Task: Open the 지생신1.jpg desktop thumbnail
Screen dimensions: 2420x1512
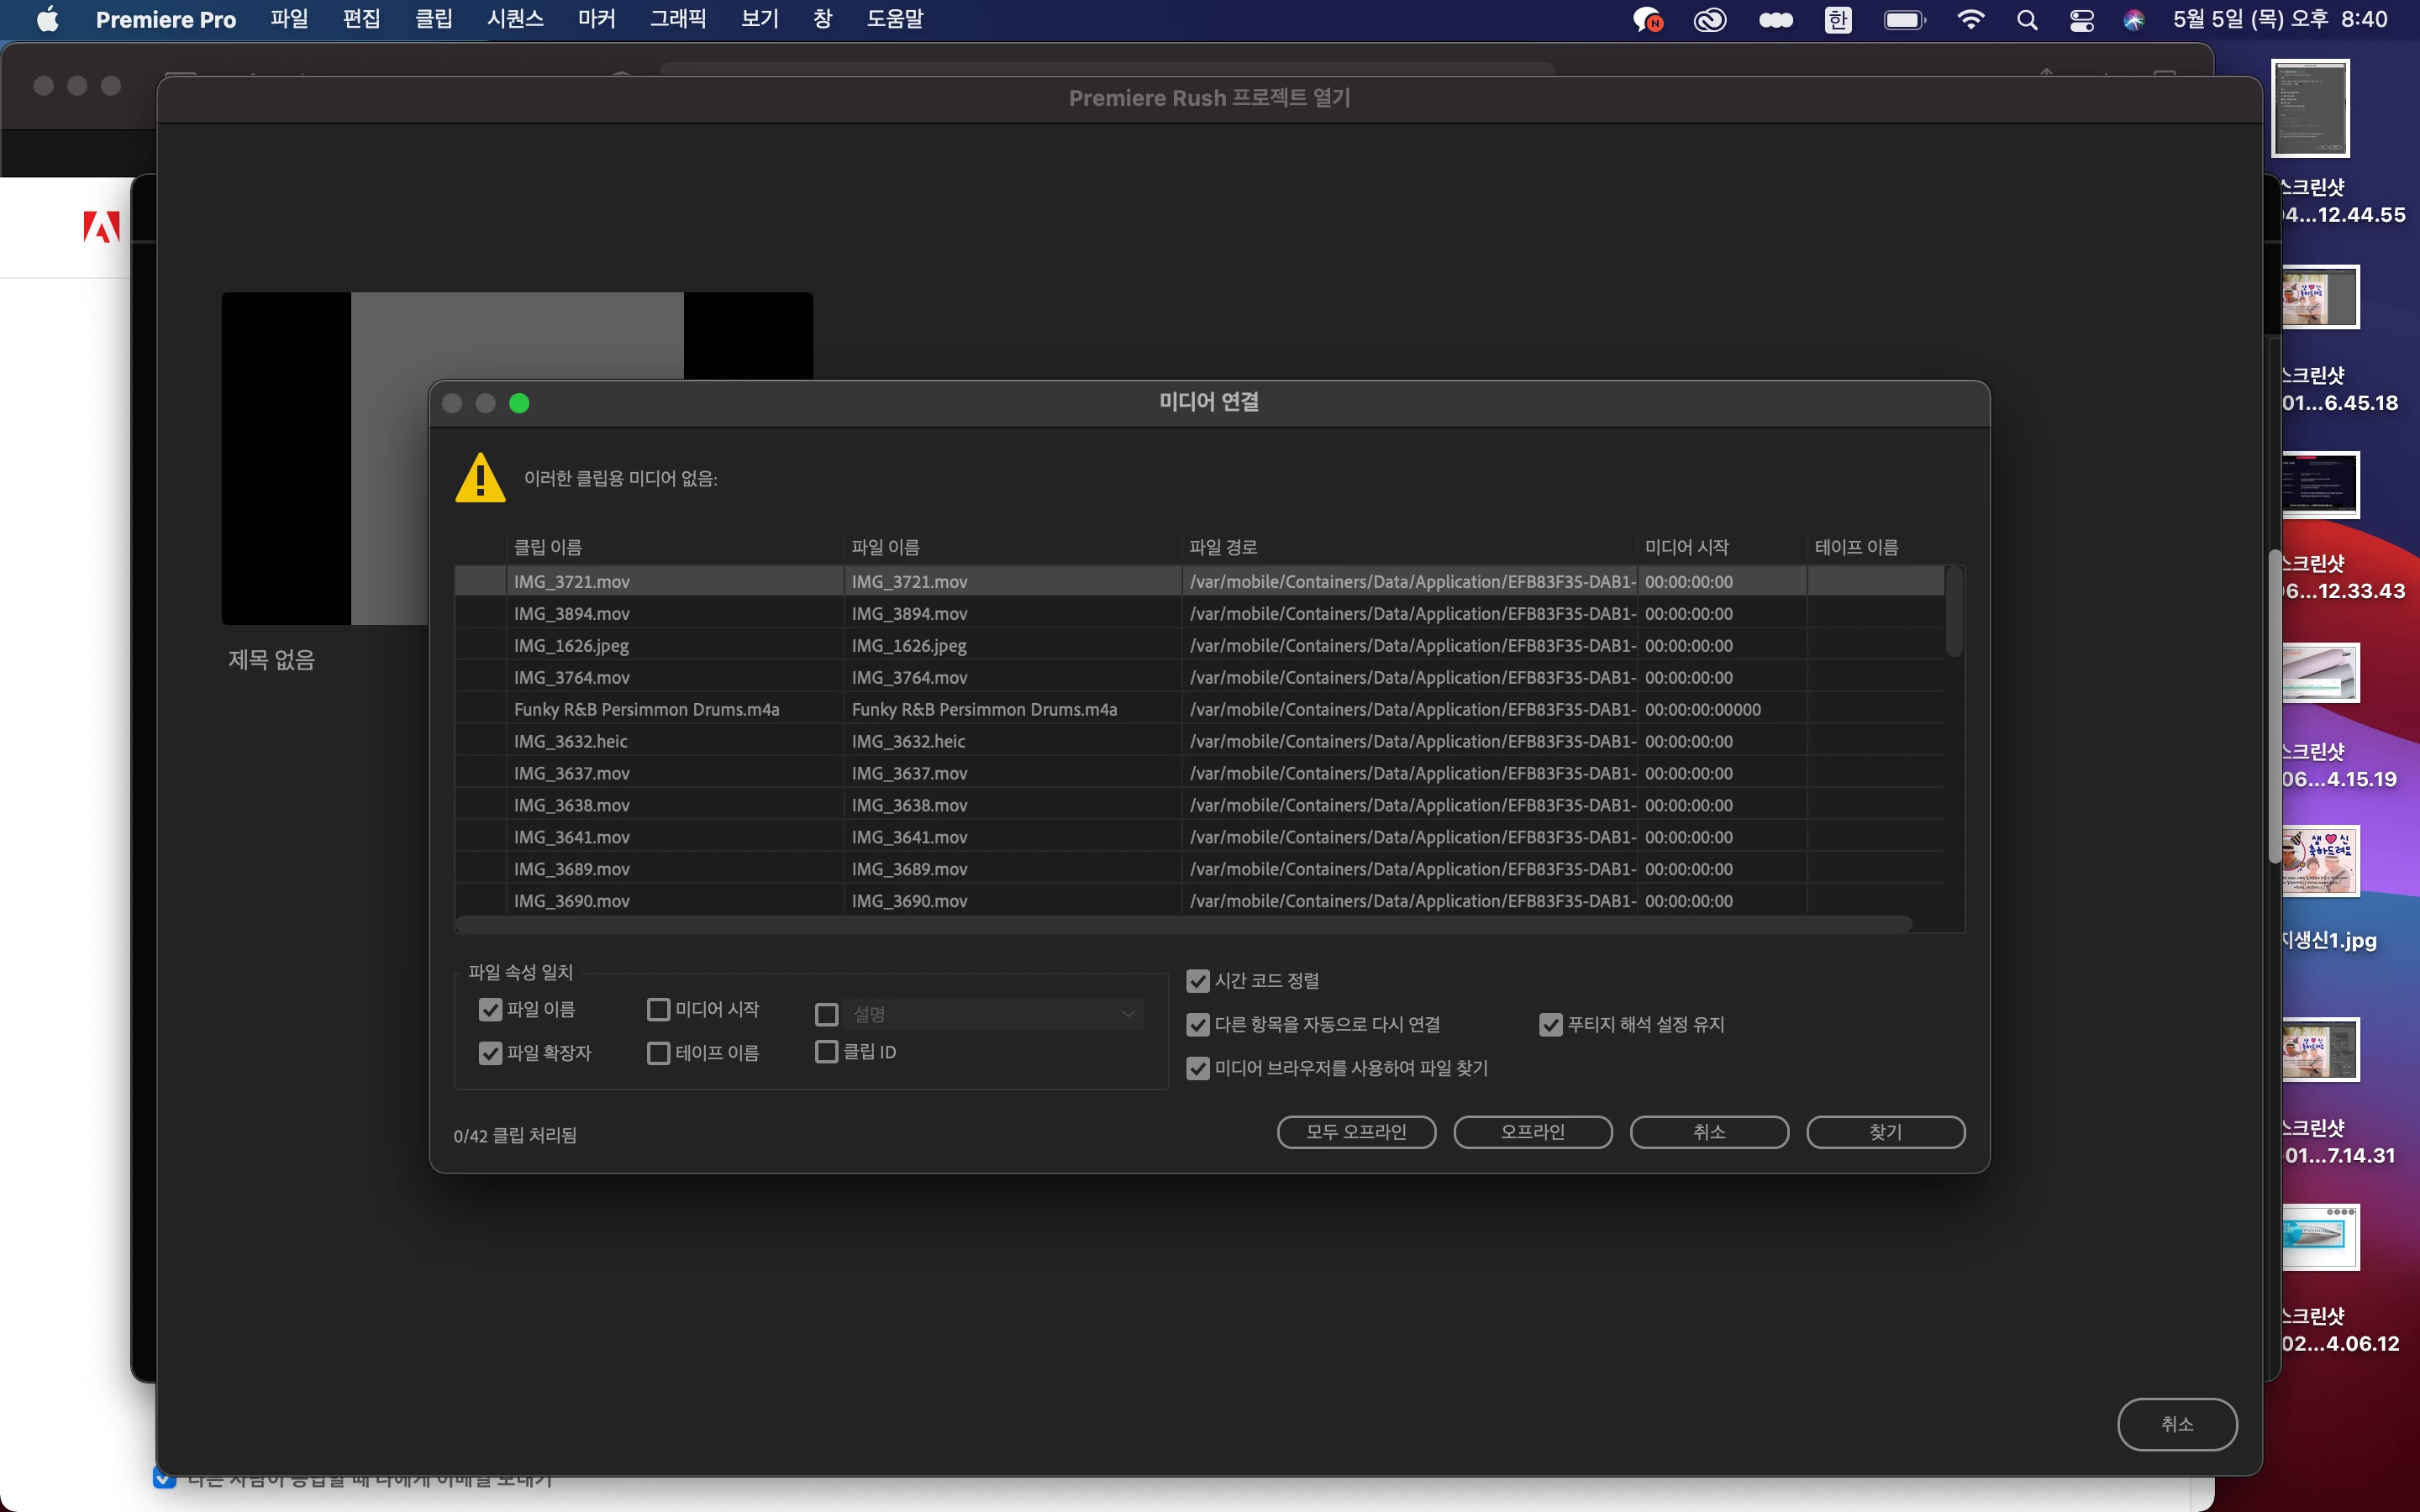Action: [x=2320, y=862]
